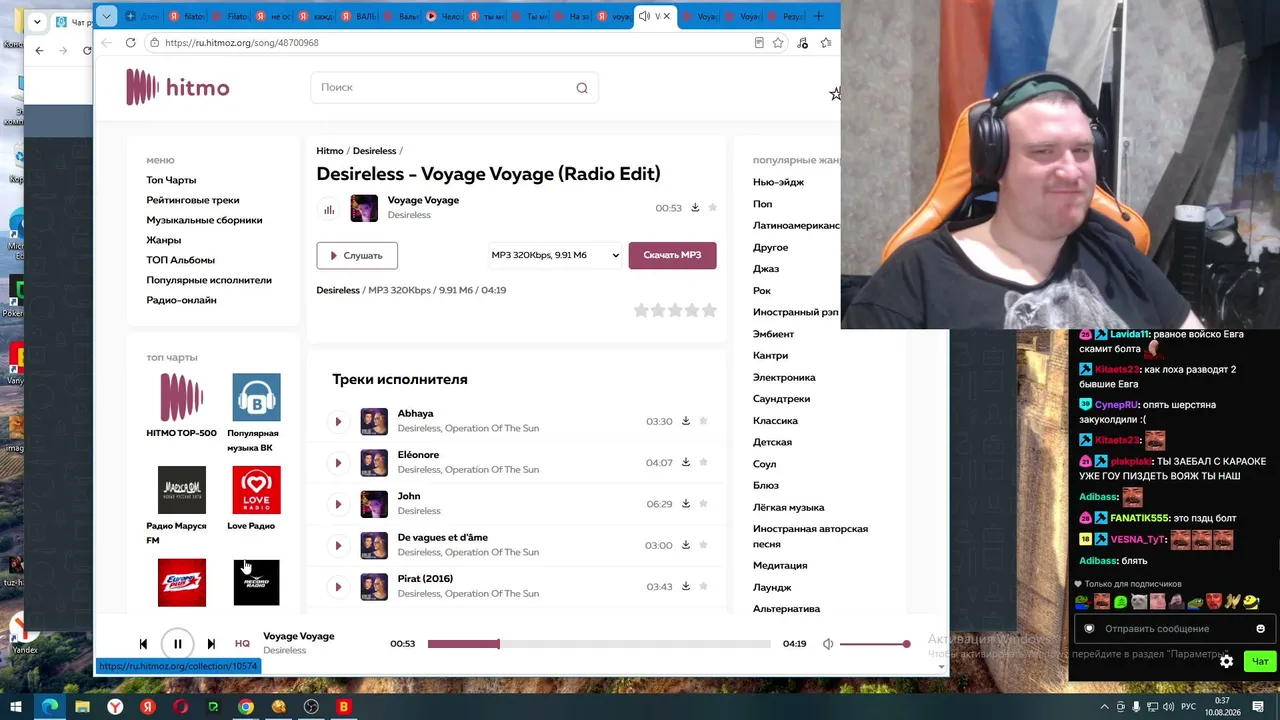Follow the Desireless breadcrumb link
Screen dimensions: 1280x720
375,151
